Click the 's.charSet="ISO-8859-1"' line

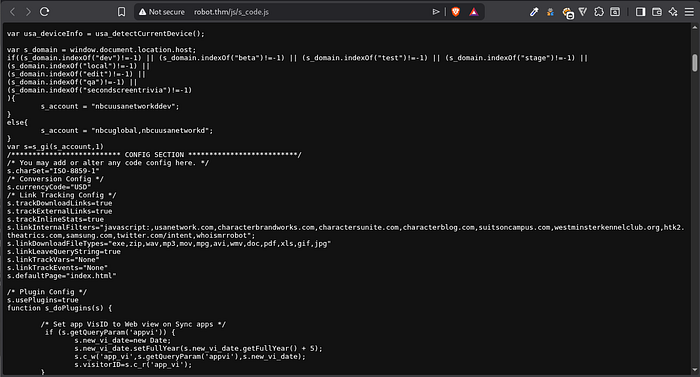point(53,171)
